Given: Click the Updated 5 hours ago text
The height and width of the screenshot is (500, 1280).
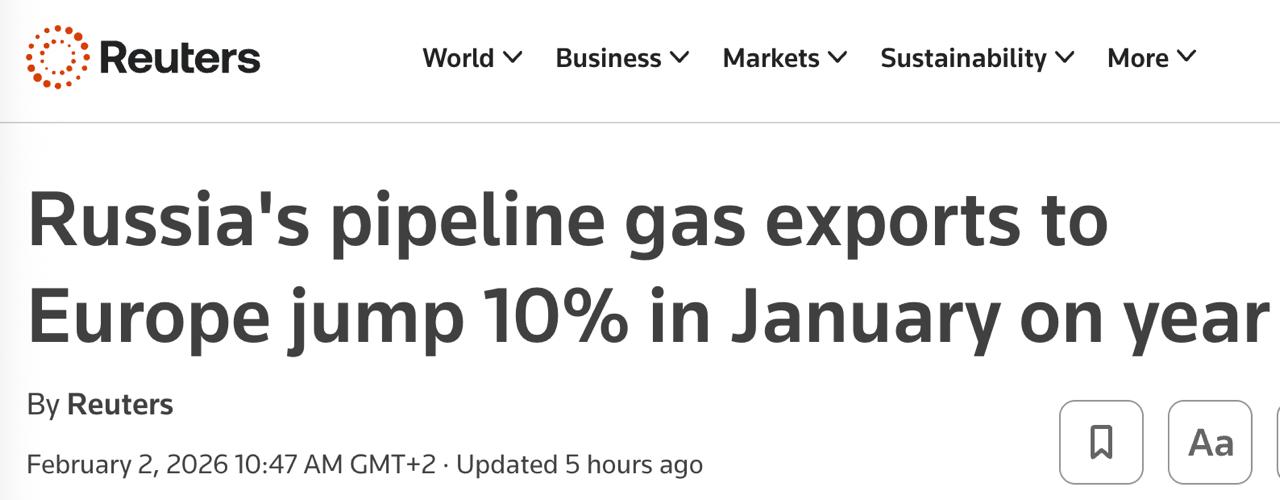Looking at the screenshot, I should (579, 465).
